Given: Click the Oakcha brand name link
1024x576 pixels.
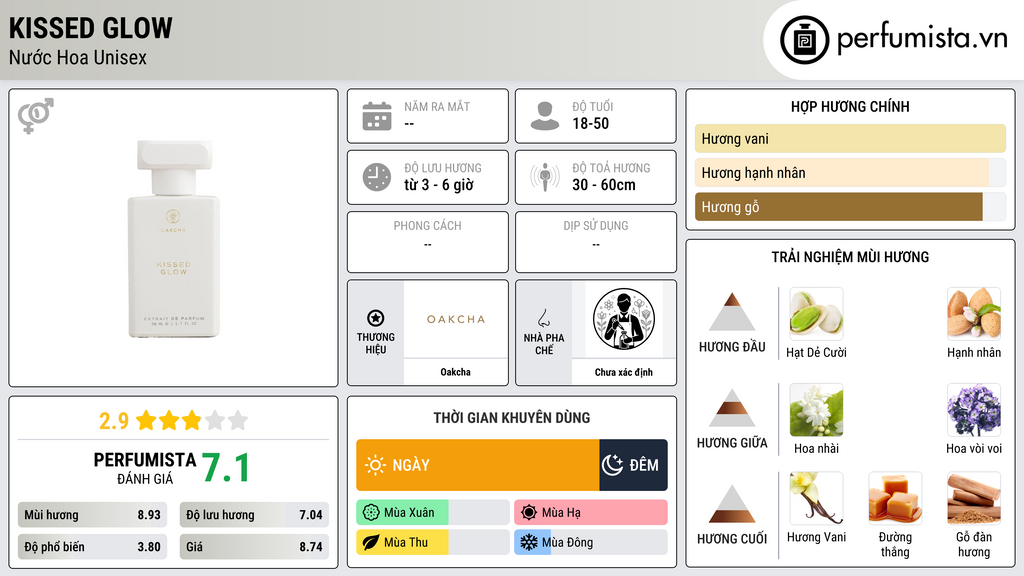Looking at the screenshot, I should [455, 372].
